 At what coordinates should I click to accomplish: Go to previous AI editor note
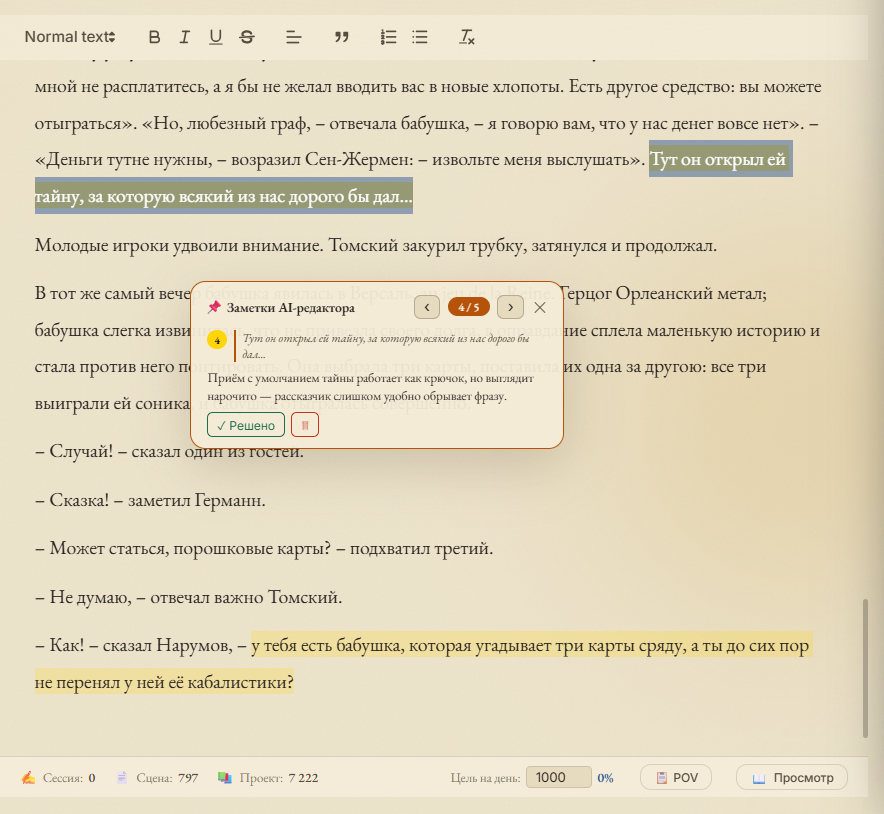click(427, 307)
